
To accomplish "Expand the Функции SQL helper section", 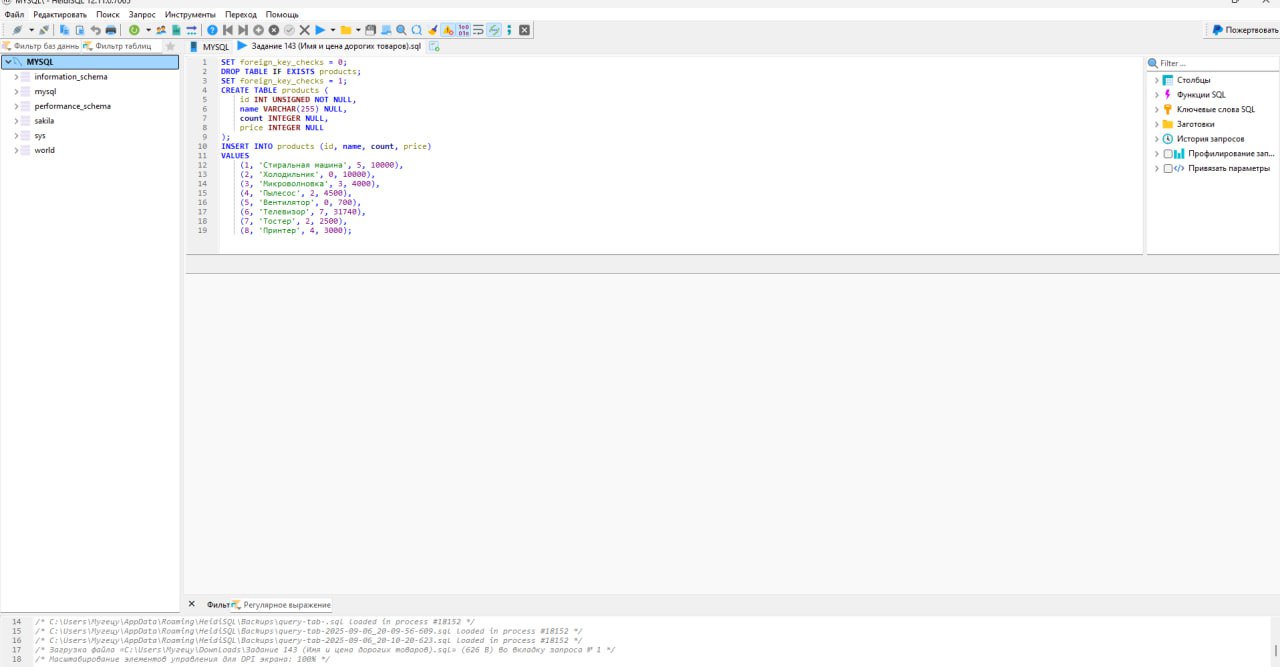I will (1157, 95).
